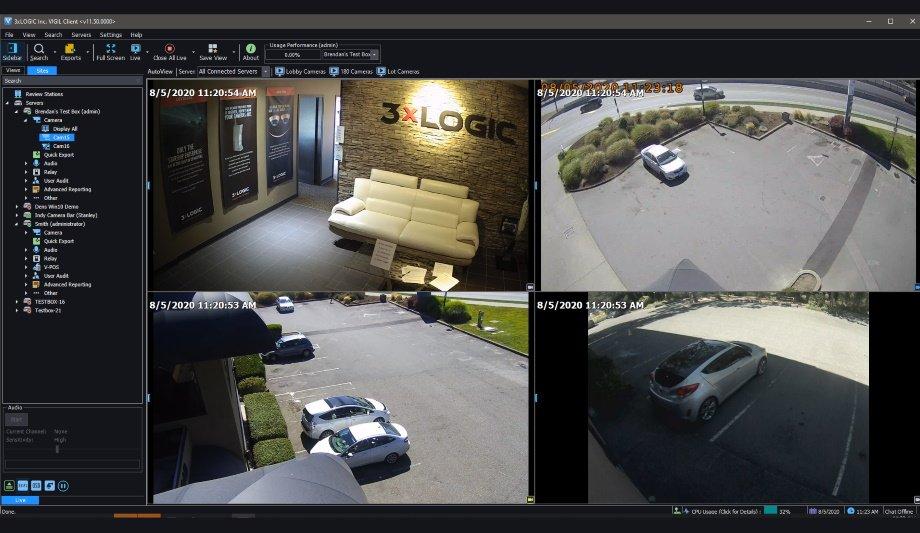Open the Search tool in toolbar

pos(39,52)
